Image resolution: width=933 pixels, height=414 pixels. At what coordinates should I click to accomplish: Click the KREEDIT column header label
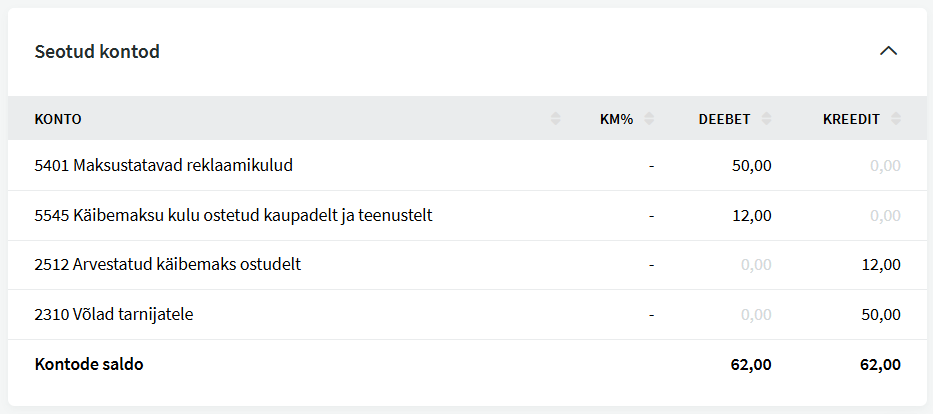(851, 119)
